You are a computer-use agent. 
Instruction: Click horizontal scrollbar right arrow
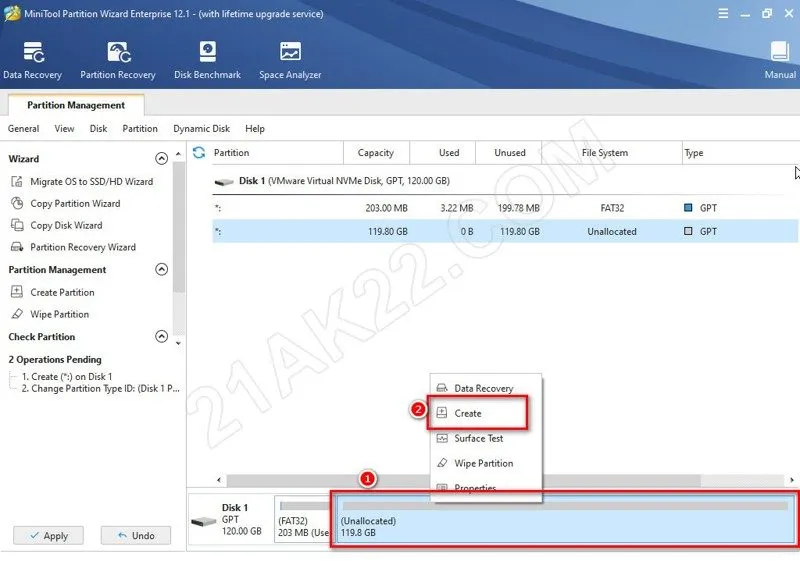click(791, 480)
